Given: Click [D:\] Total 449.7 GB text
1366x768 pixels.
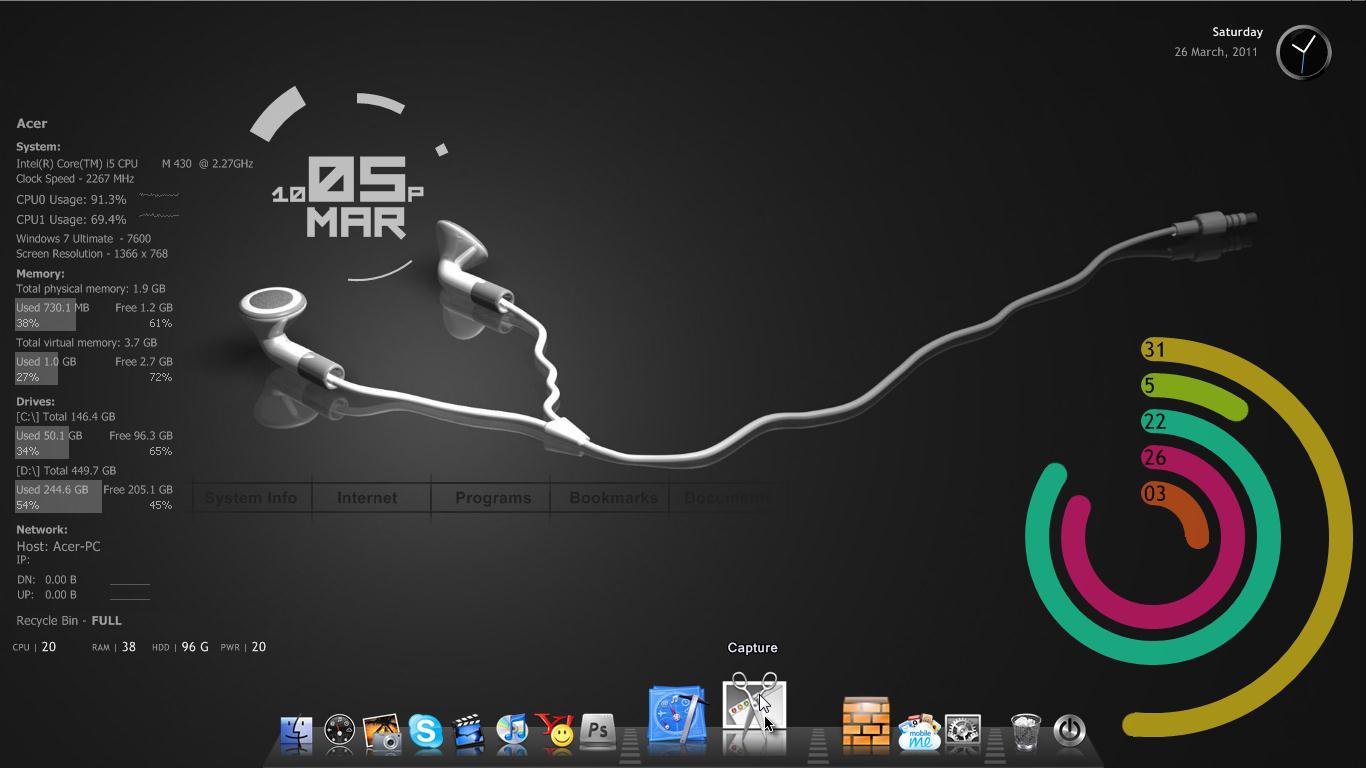Looking at the screenshot, I should coord(66,470).
